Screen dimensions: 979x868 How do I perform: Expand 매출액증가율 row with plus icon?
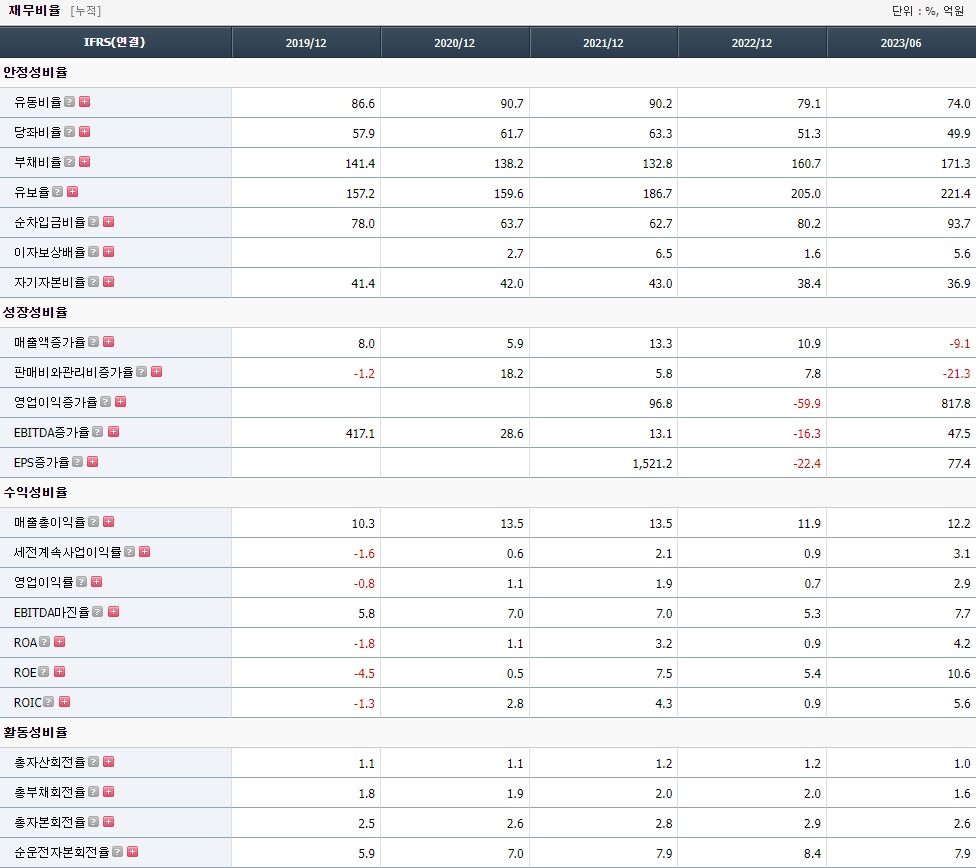pos(109,342)
